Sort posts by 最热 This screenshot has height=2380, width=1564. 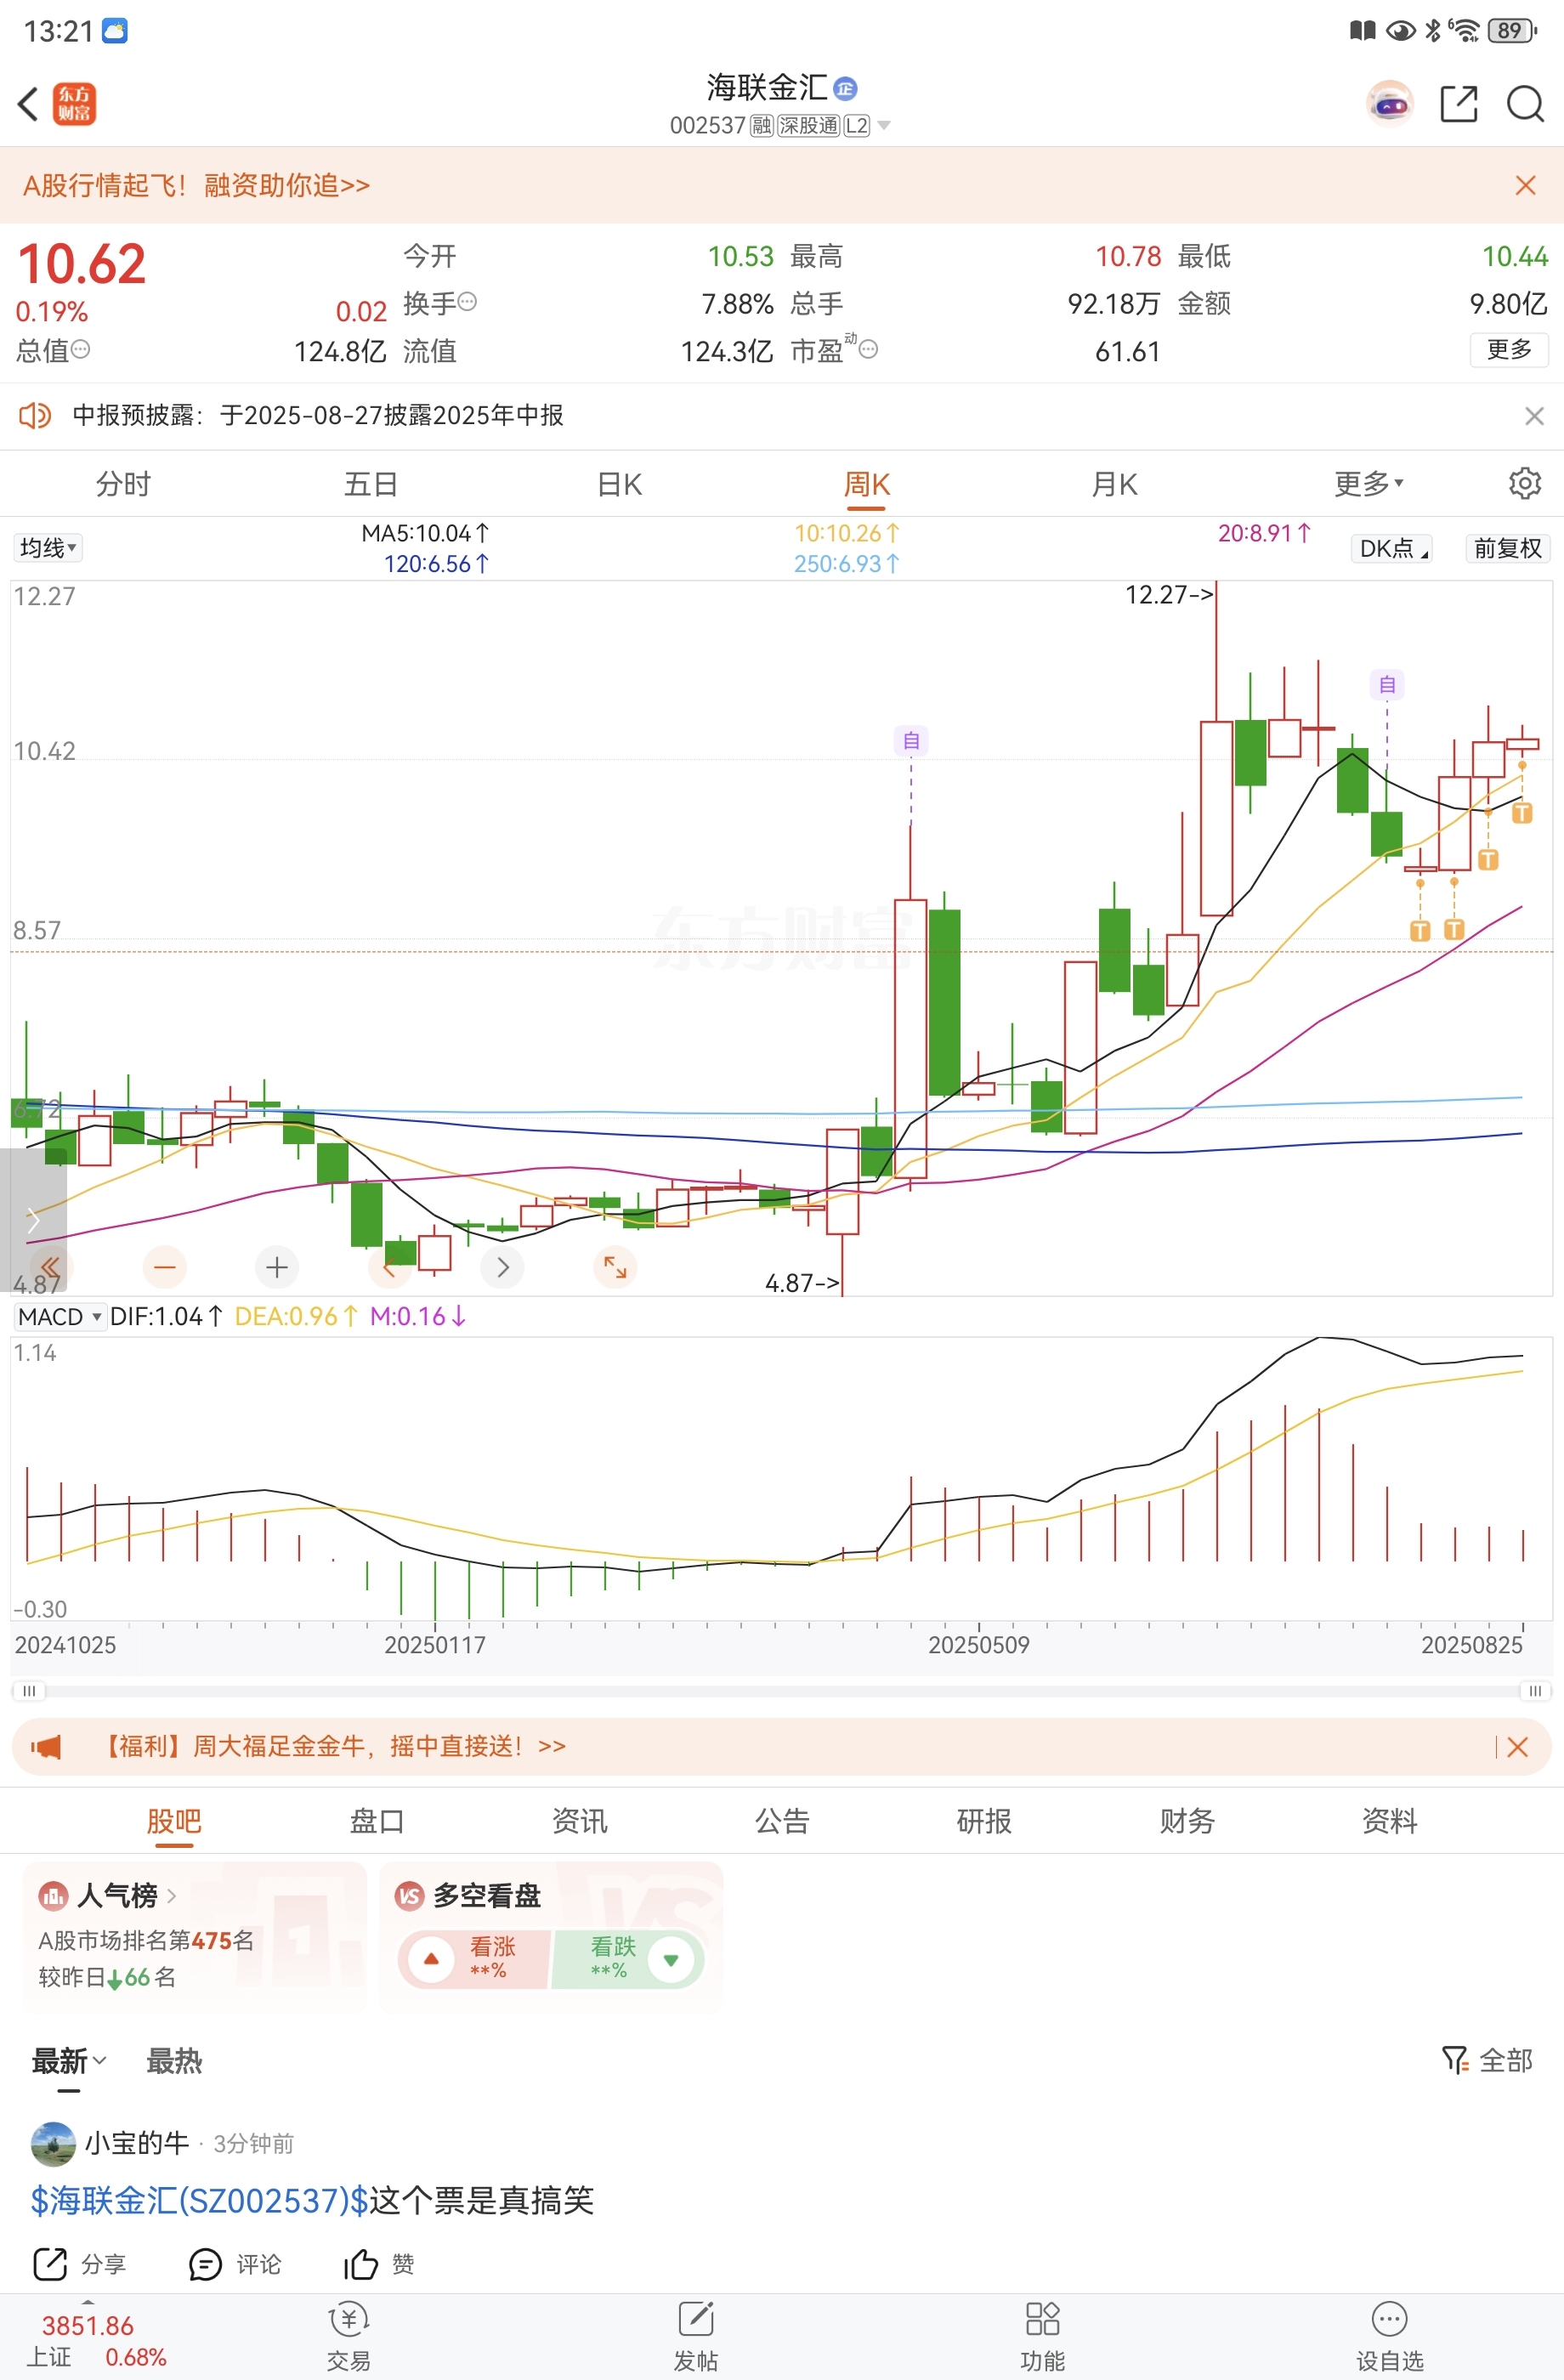tap(174, 2060)
